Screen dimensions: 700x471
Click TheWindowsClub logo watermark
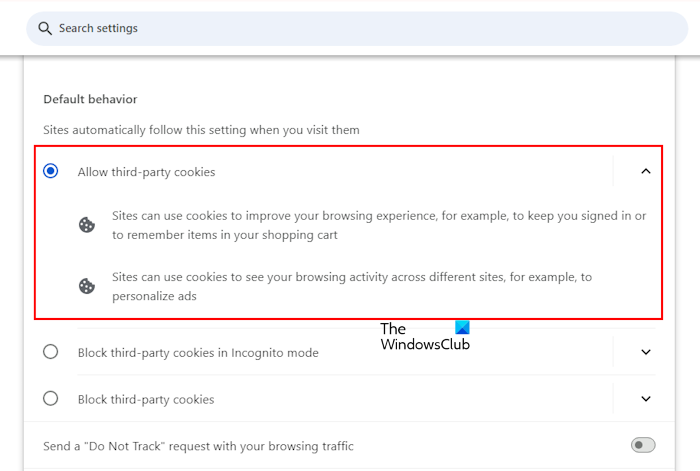425,336
